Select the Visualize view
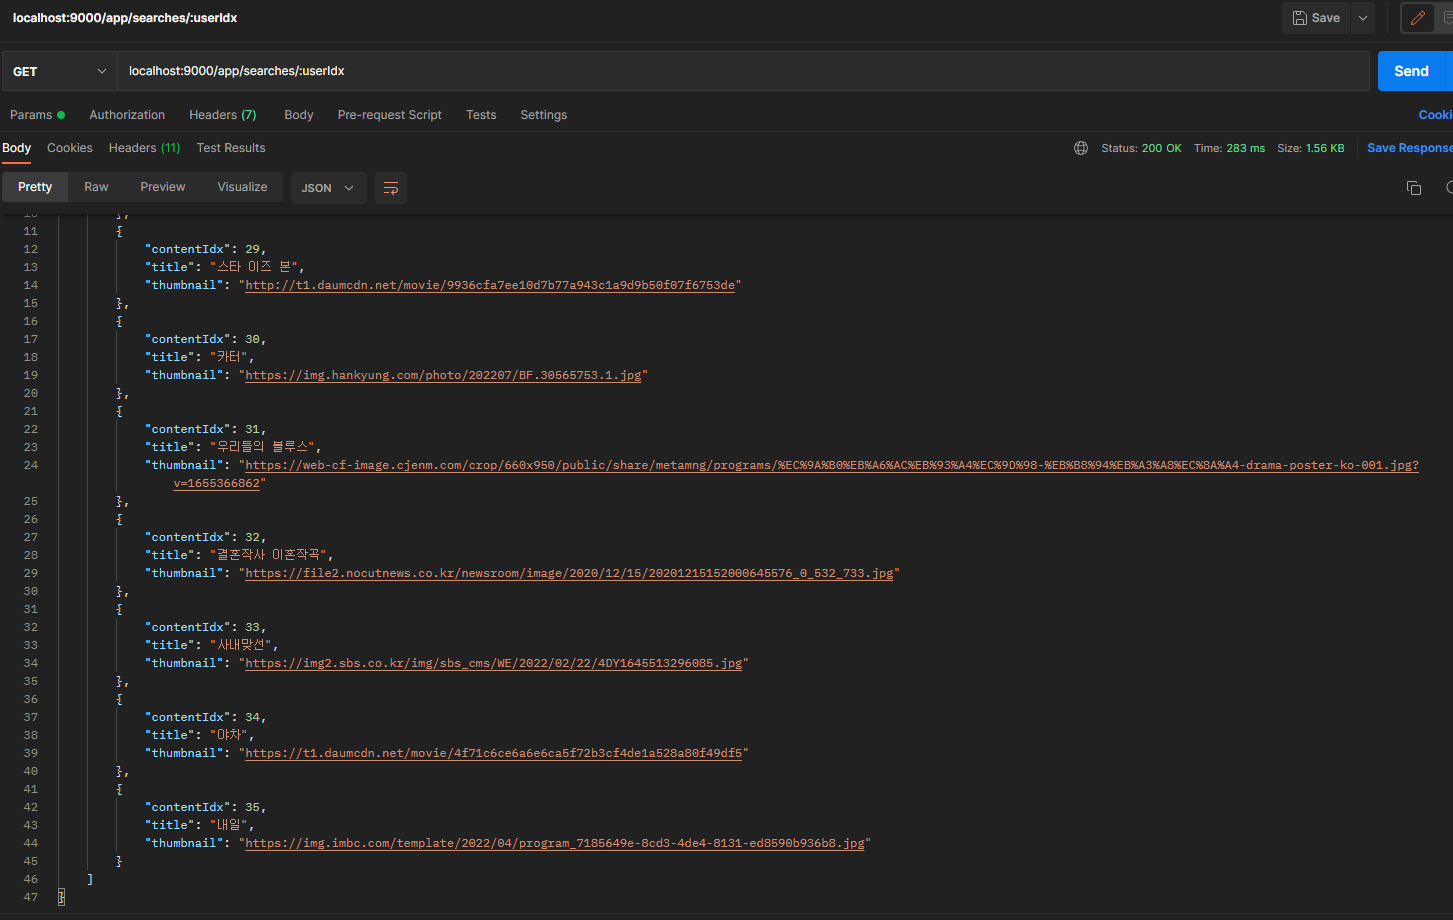 [x=243, y=187]
